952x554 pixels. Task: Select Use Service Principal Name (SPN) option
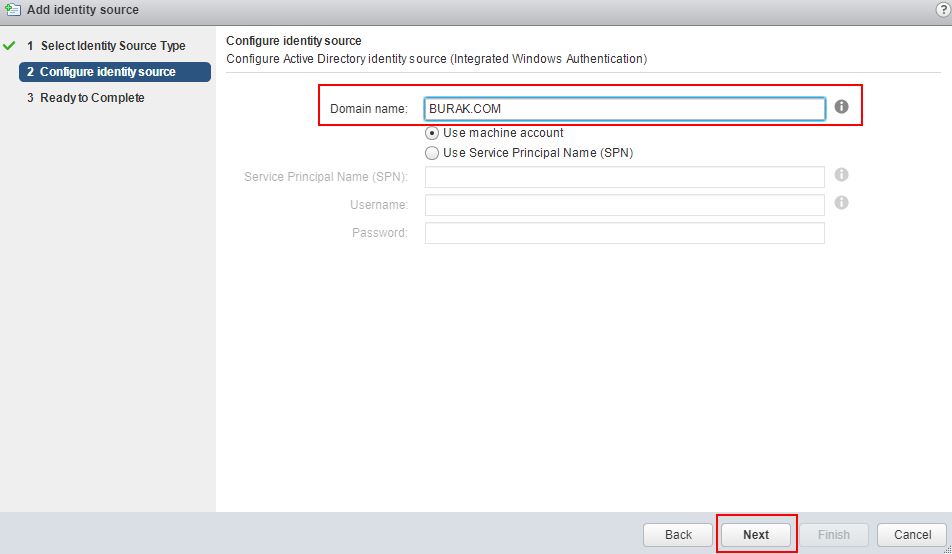point(432,153)
